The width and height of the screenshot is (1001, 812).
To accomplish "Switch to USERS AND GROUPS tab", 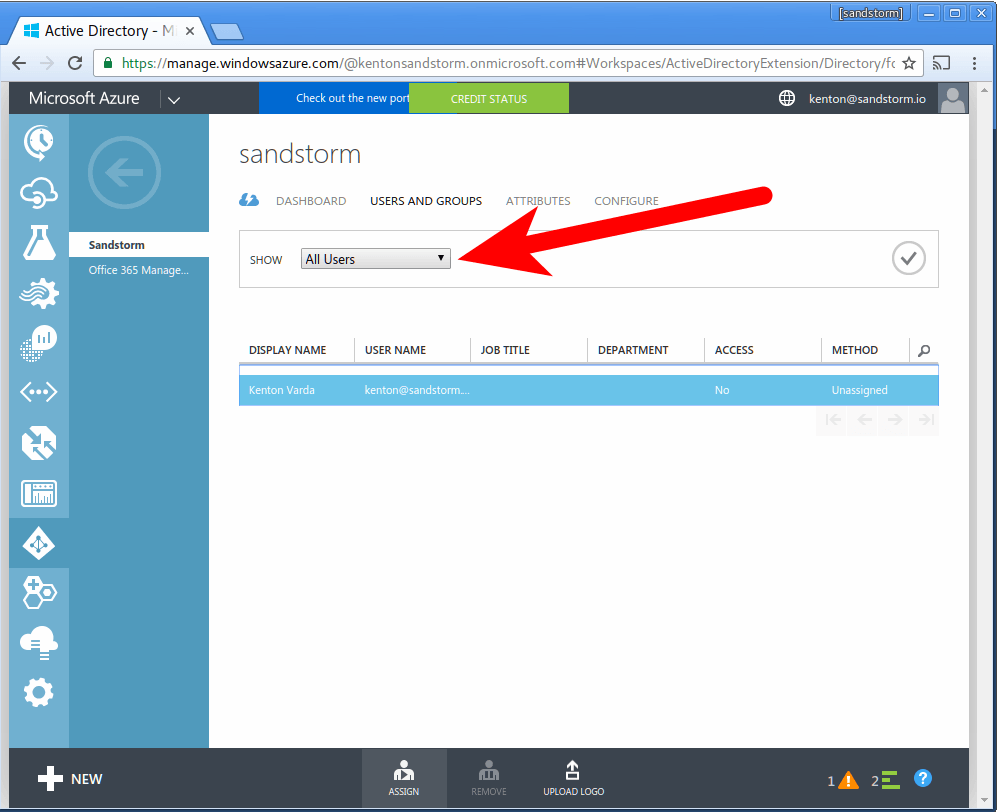I will [426, 201].
